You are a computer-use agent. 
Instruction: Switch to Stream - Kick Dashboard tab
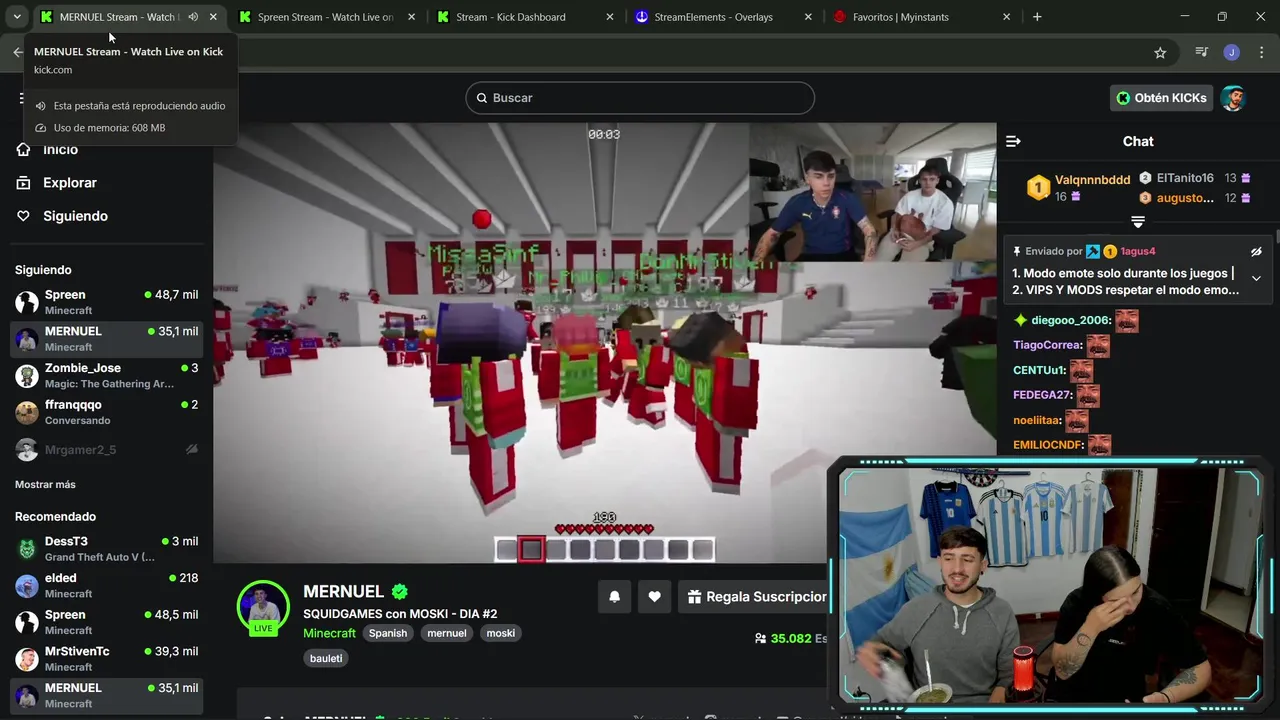[510, 17]
